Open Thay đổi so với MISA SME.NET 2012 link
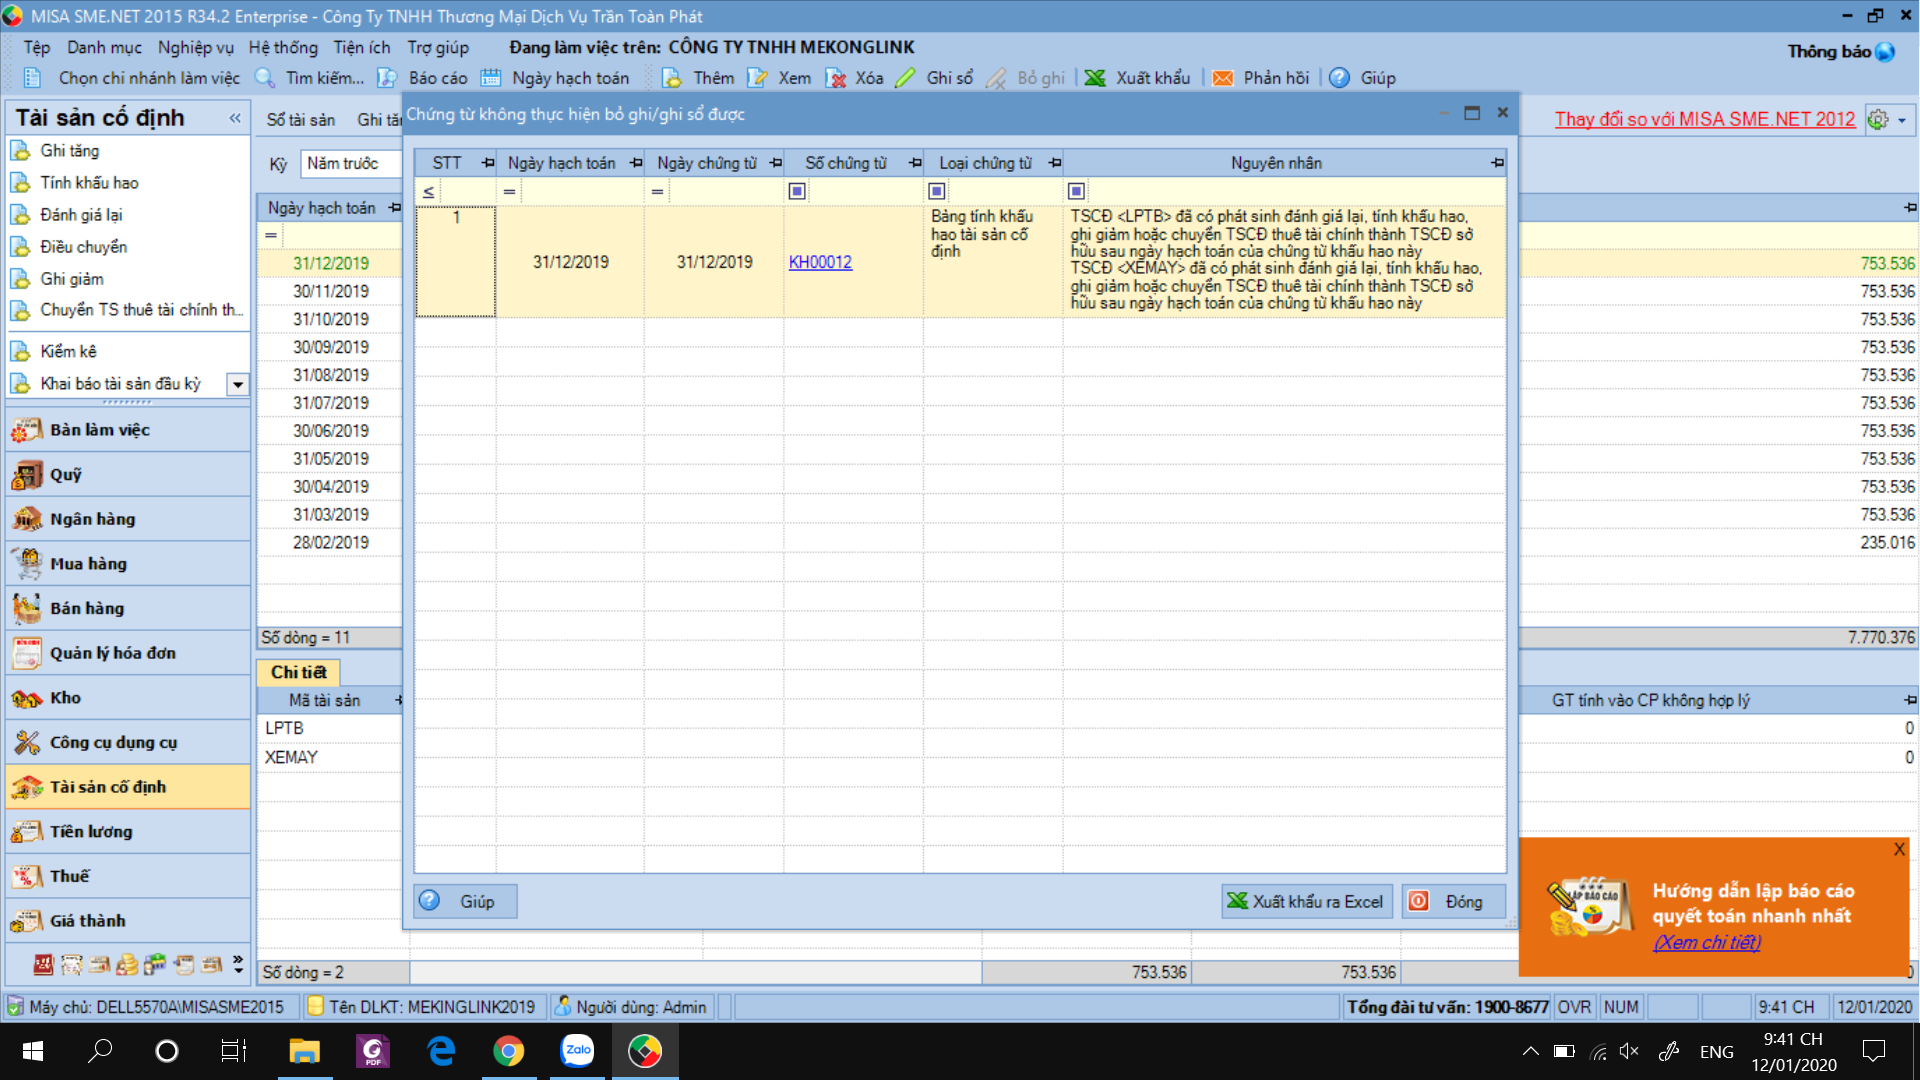Image resolution: width=1920 pixels, height=1080 pixels. tap(1704, 119)
